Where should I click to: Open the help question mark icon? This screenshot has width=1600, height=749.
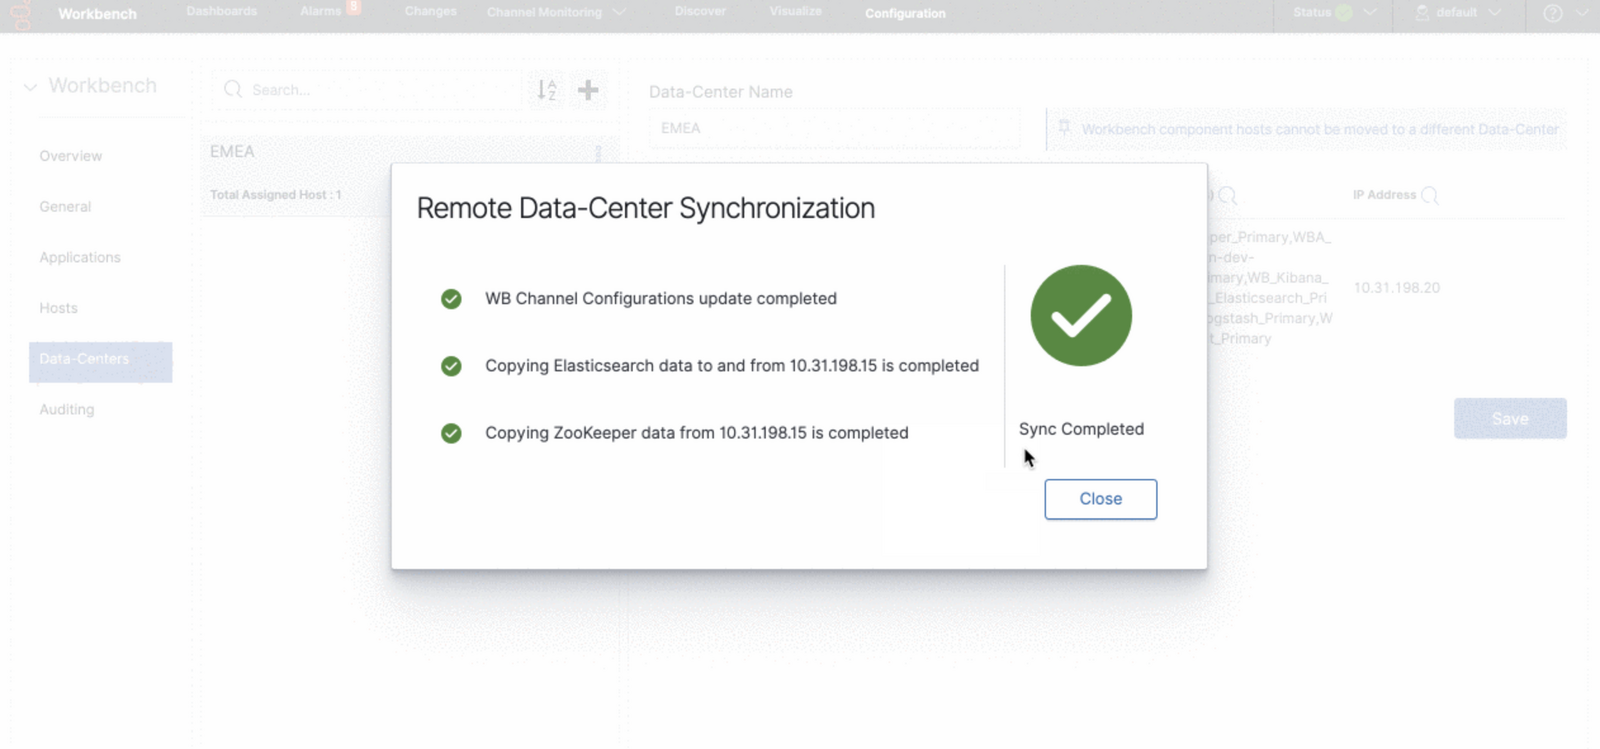(x=1553, y=13)
